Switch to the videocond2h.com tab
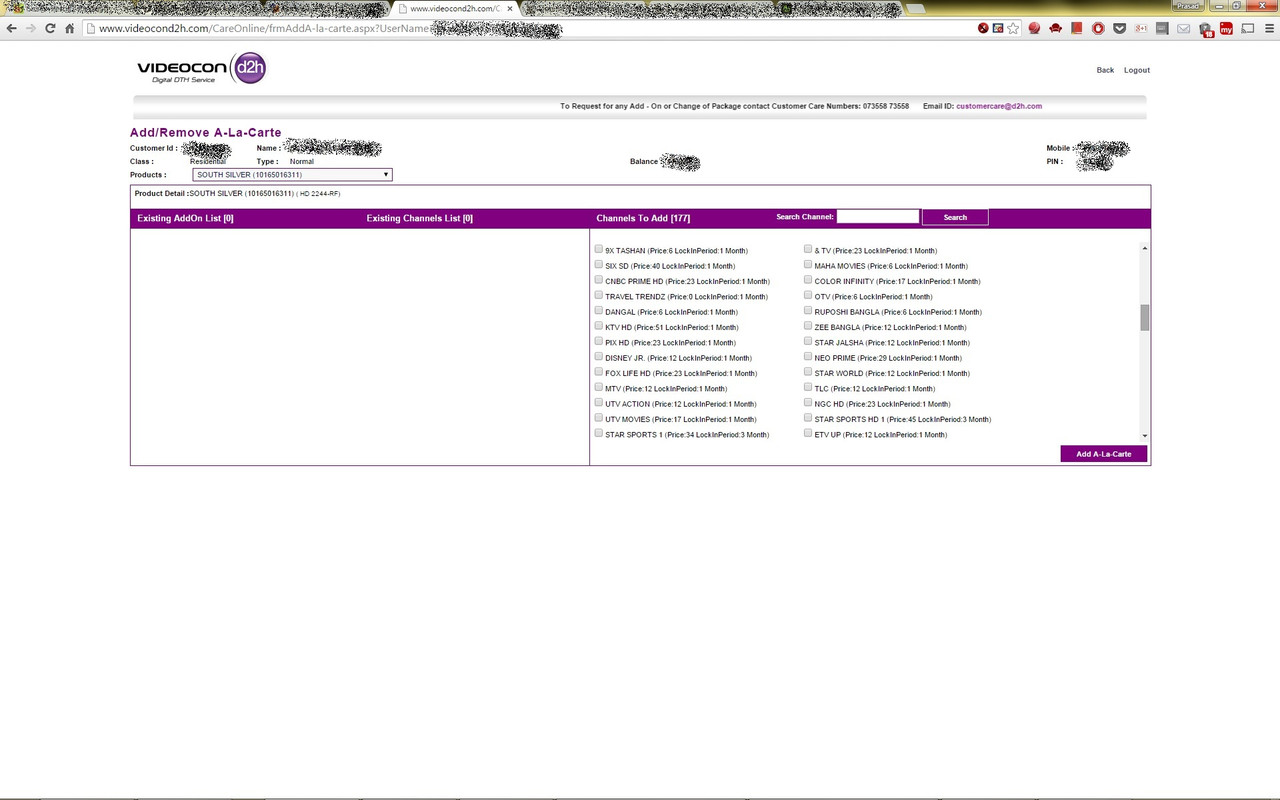The width and height of the screenshot is (1280, 800). coord(455,8)
